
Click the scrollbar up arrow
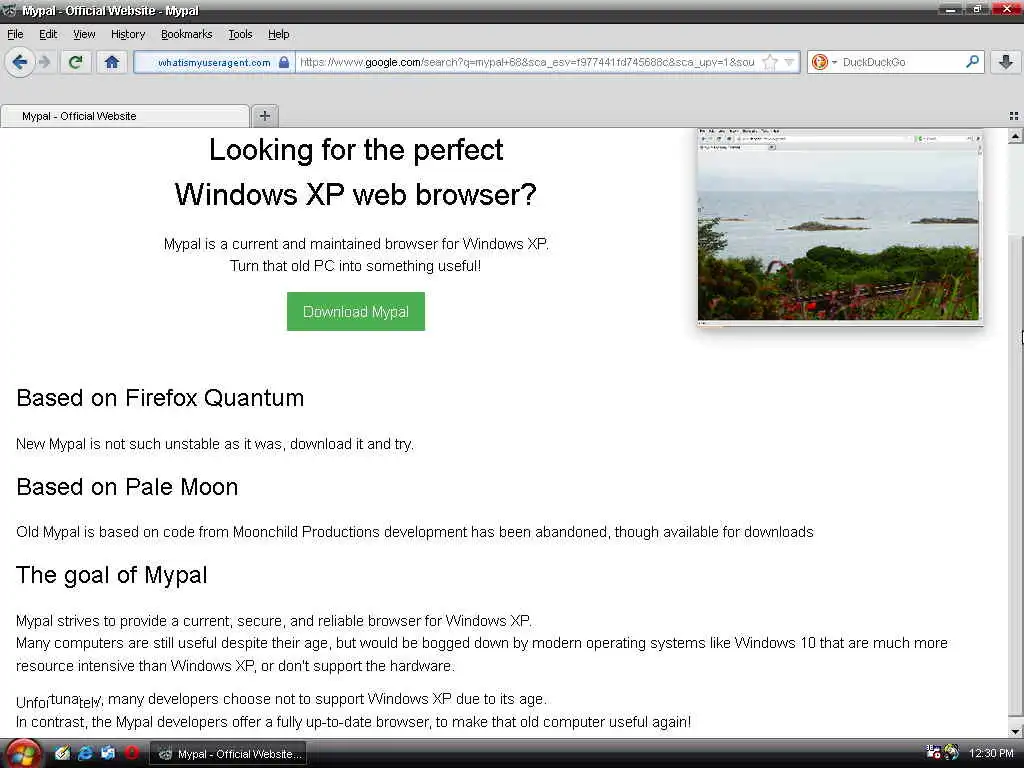(x=1015, y=136)
